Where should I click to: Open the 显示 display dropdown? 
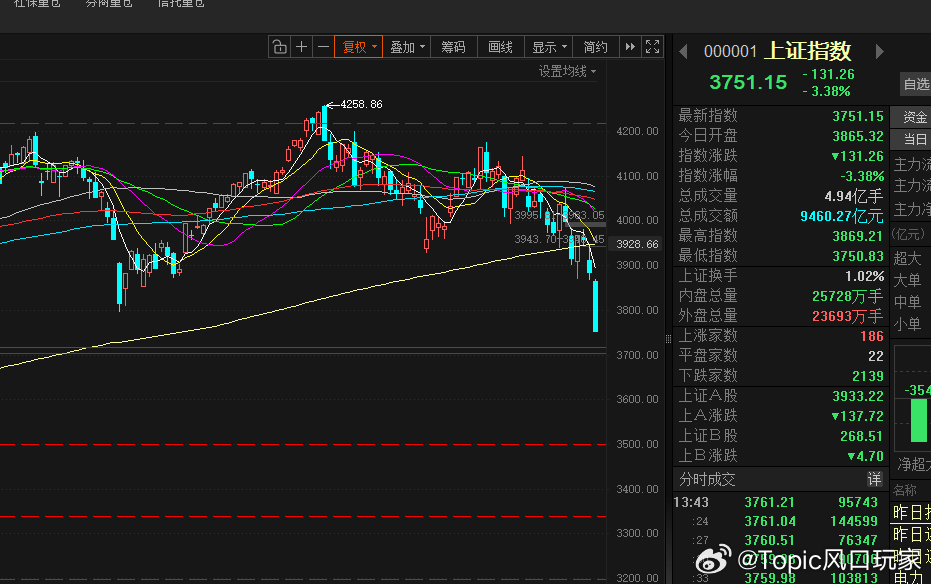click(549, 47)
